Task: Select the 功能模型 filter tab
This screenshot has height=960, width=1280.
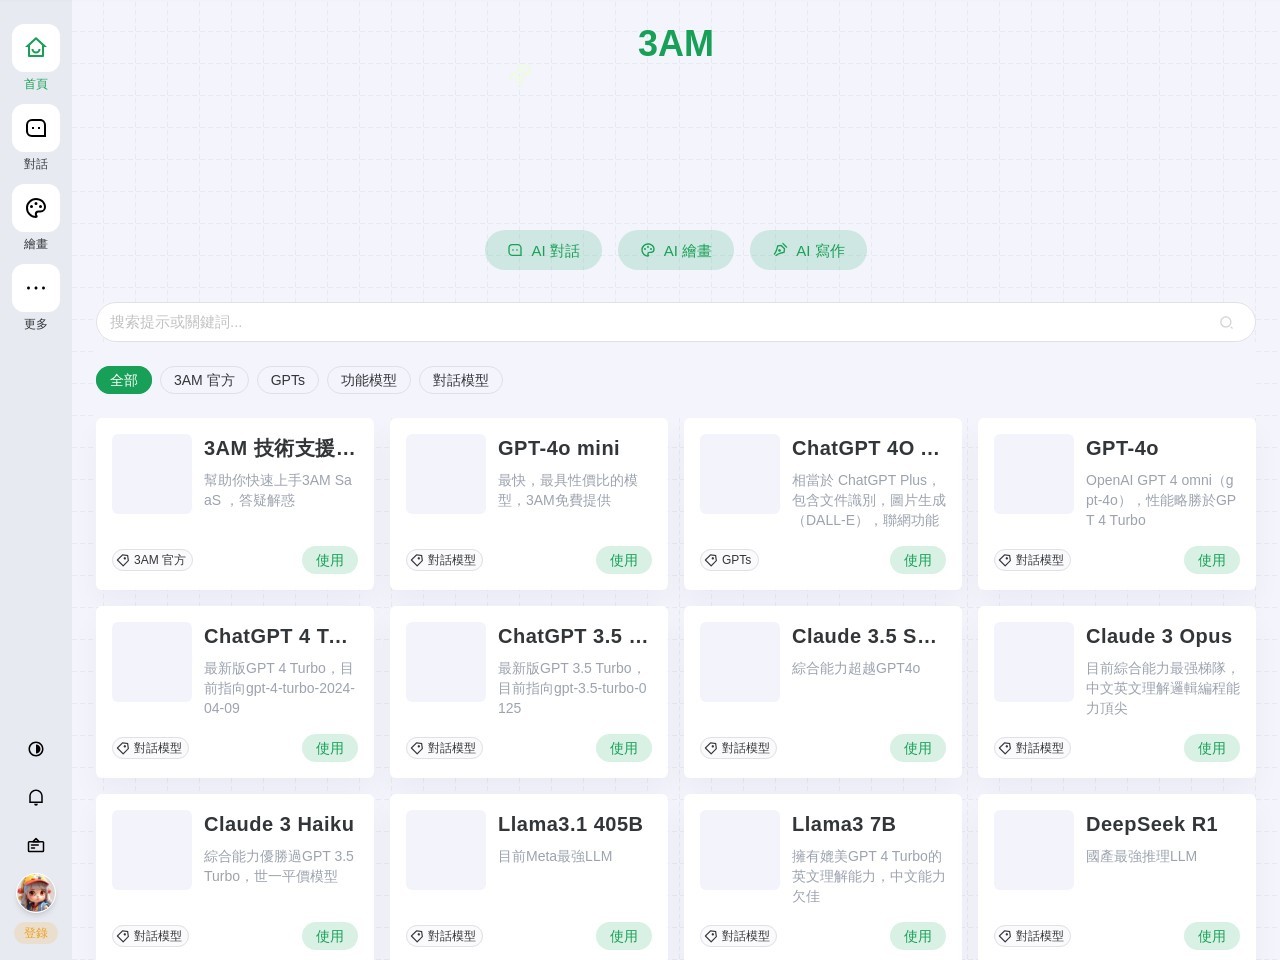Action: tap(369, 380)
